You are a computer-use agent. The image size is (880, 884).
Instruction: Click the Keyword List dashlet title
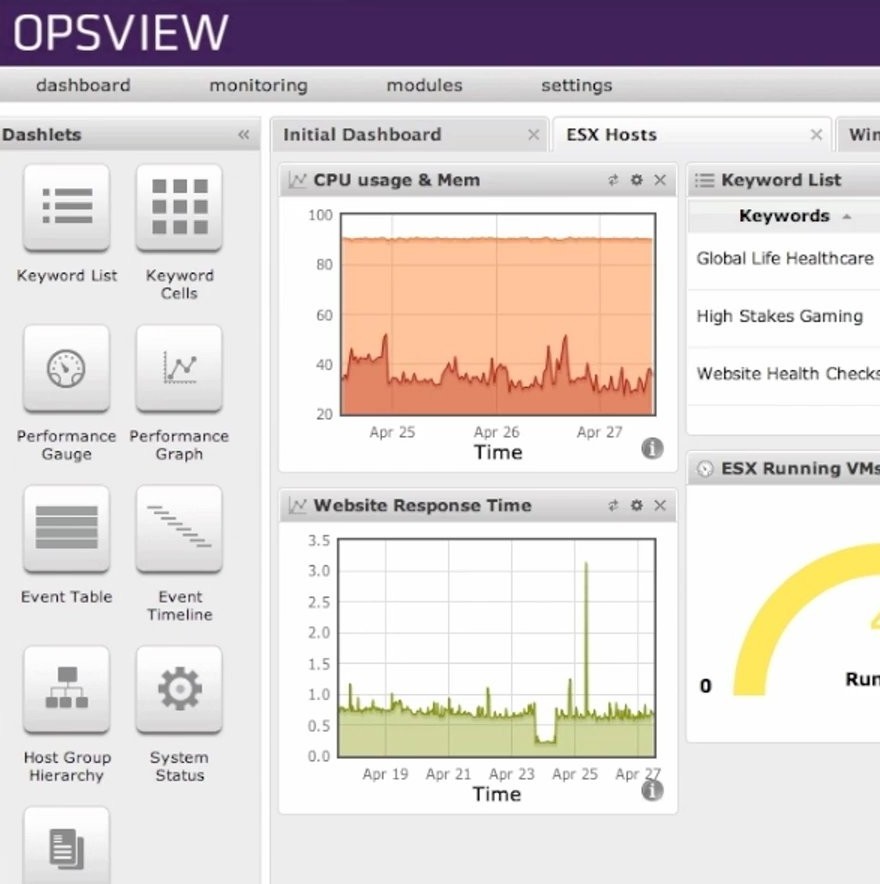781,180
